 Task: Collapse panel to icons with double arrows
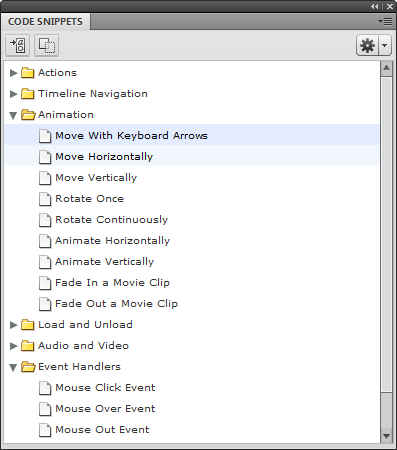pos(375,6)
